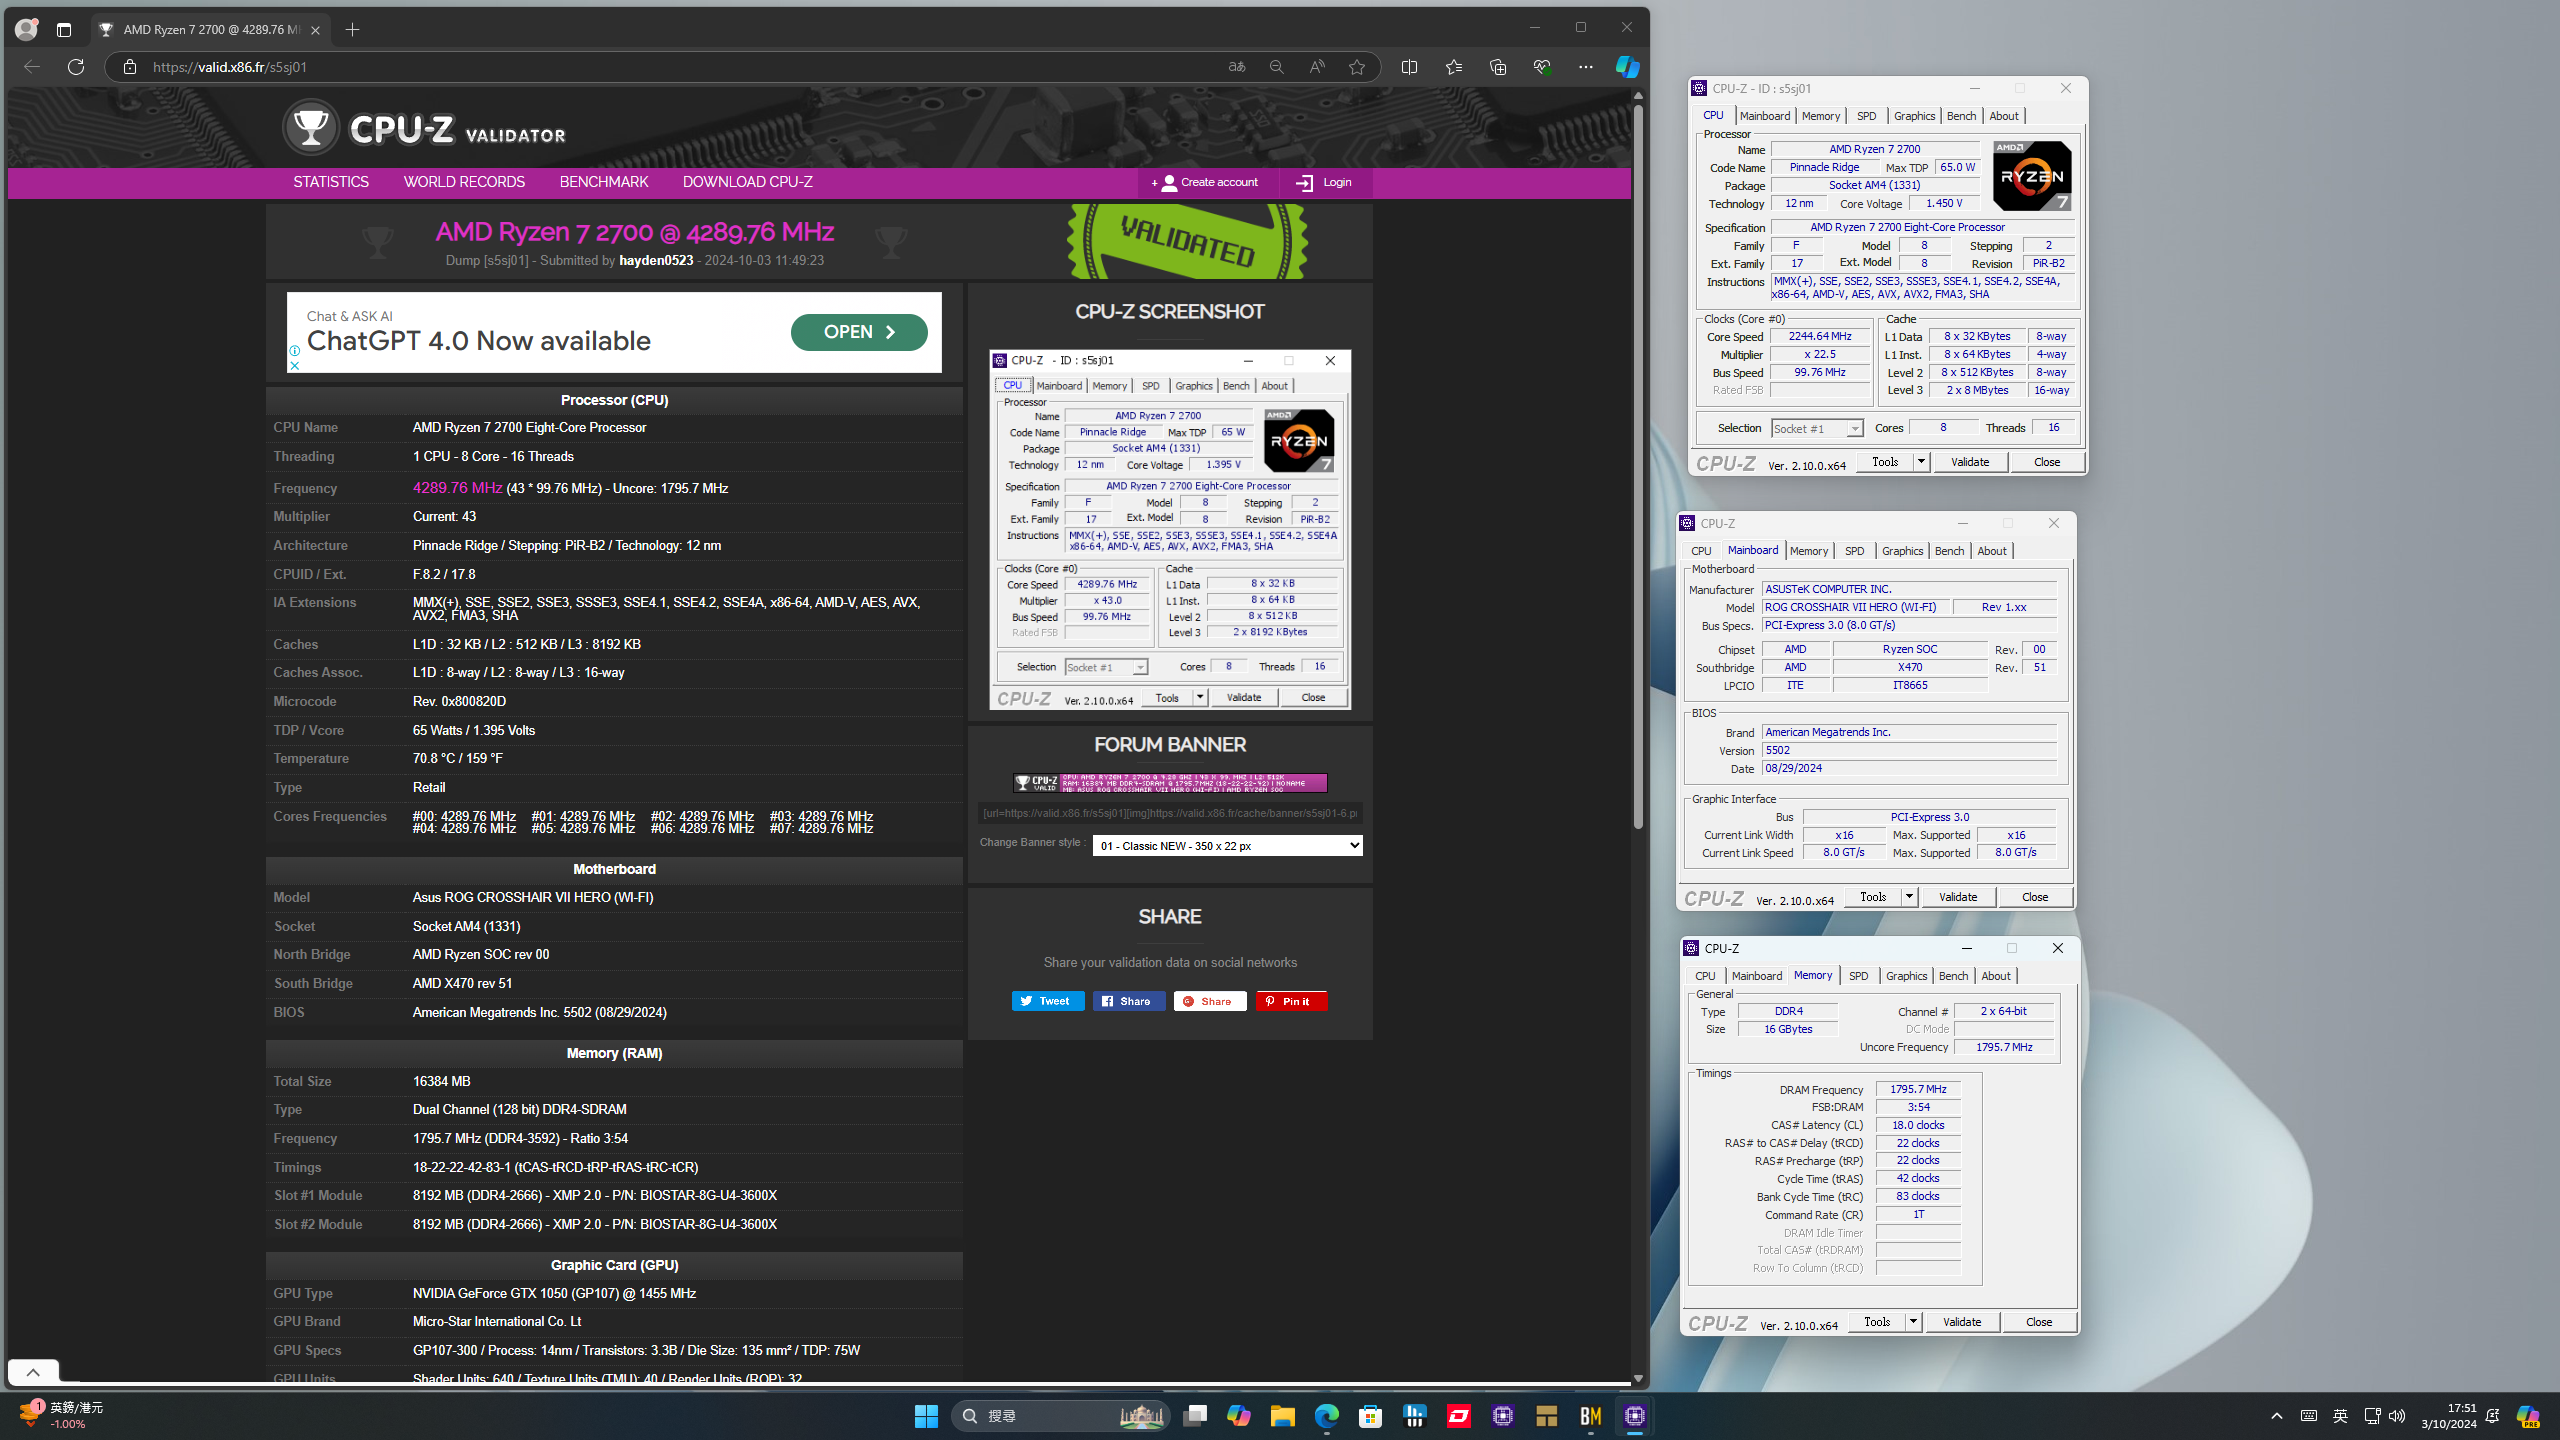Switch to Mainboard tab in CPU-Z ID s5sj01 window
2560x1440 pixels.
pyautogui.click(x=1765, y=116)
